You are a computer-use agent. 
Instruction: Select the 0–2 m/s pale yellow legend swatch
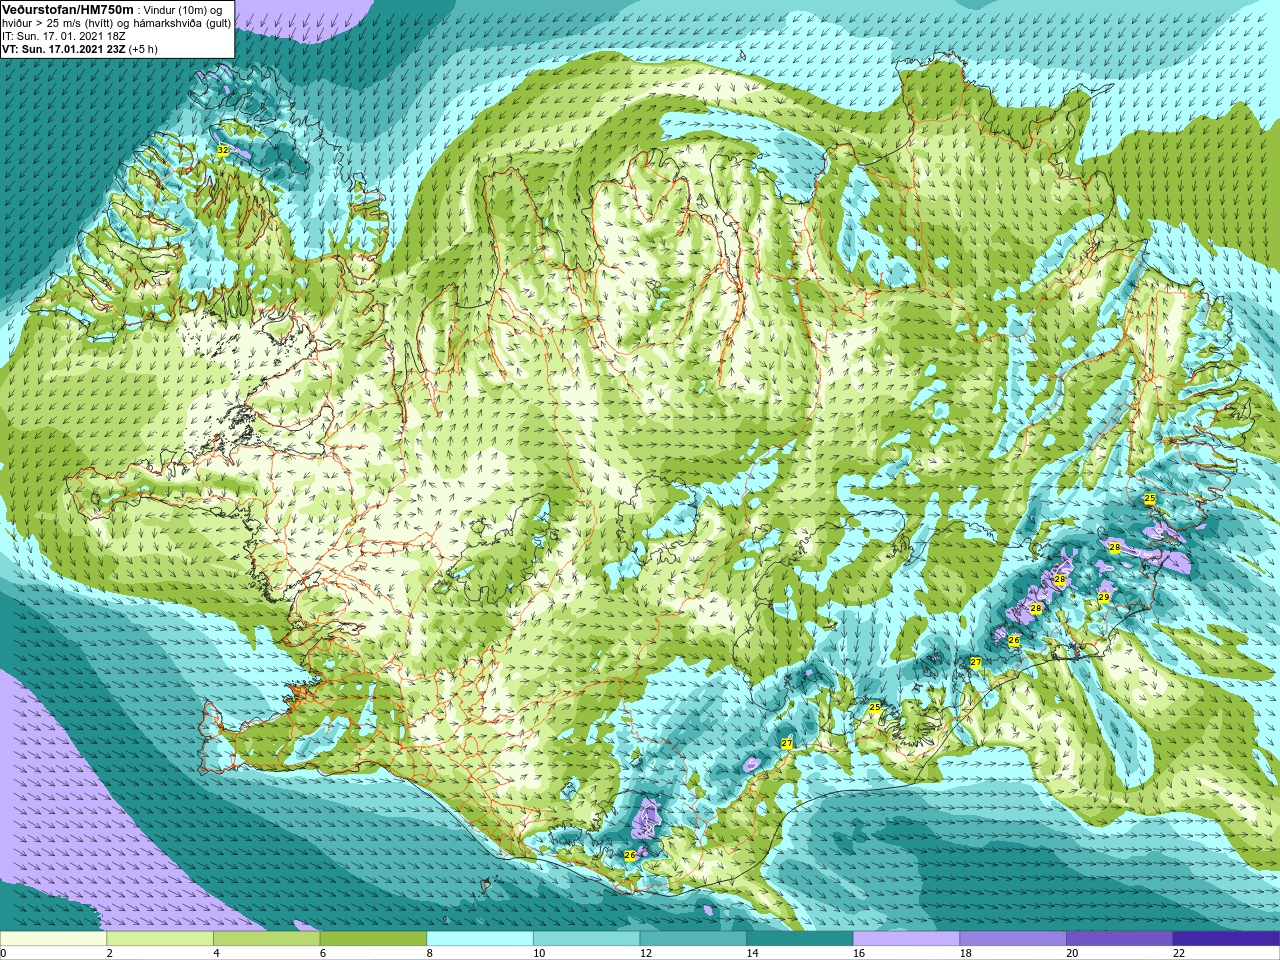53,939
